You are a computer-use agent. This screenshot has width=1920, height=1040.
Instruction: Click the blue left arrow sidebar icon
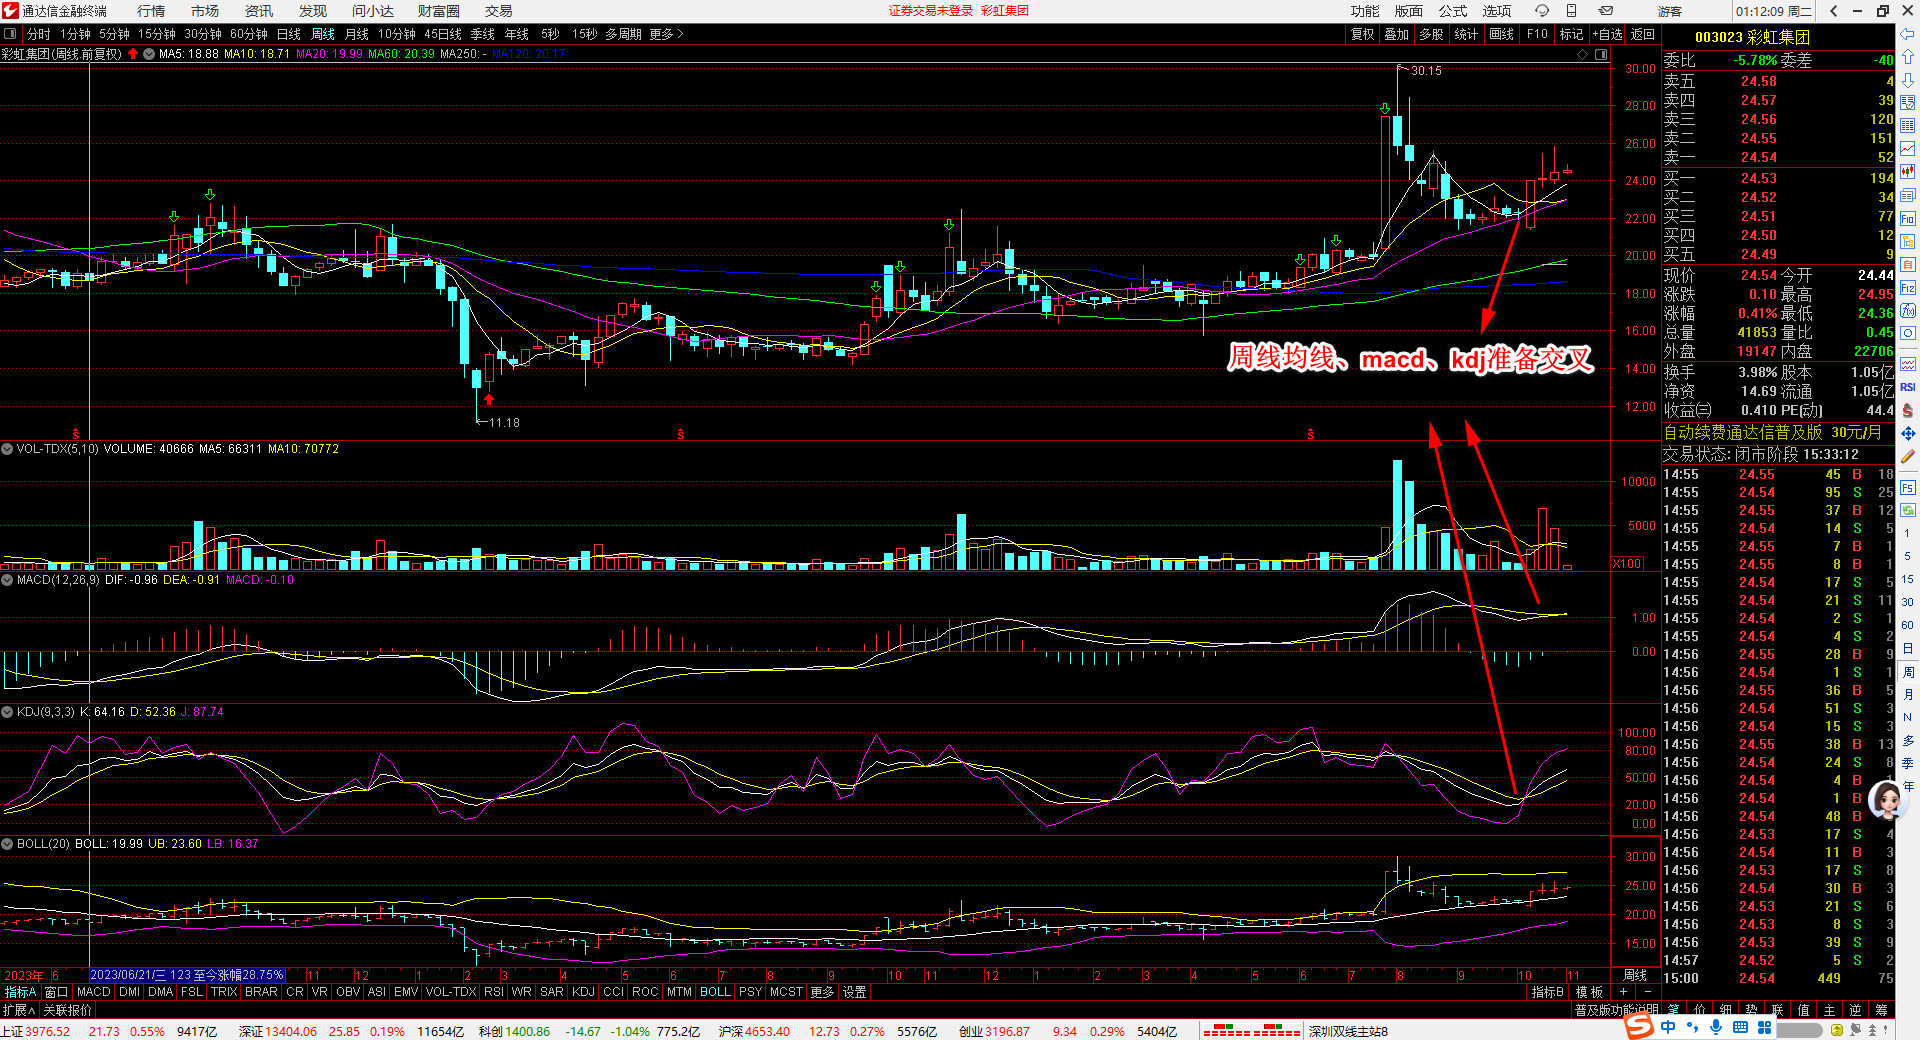click(1908, 34)
